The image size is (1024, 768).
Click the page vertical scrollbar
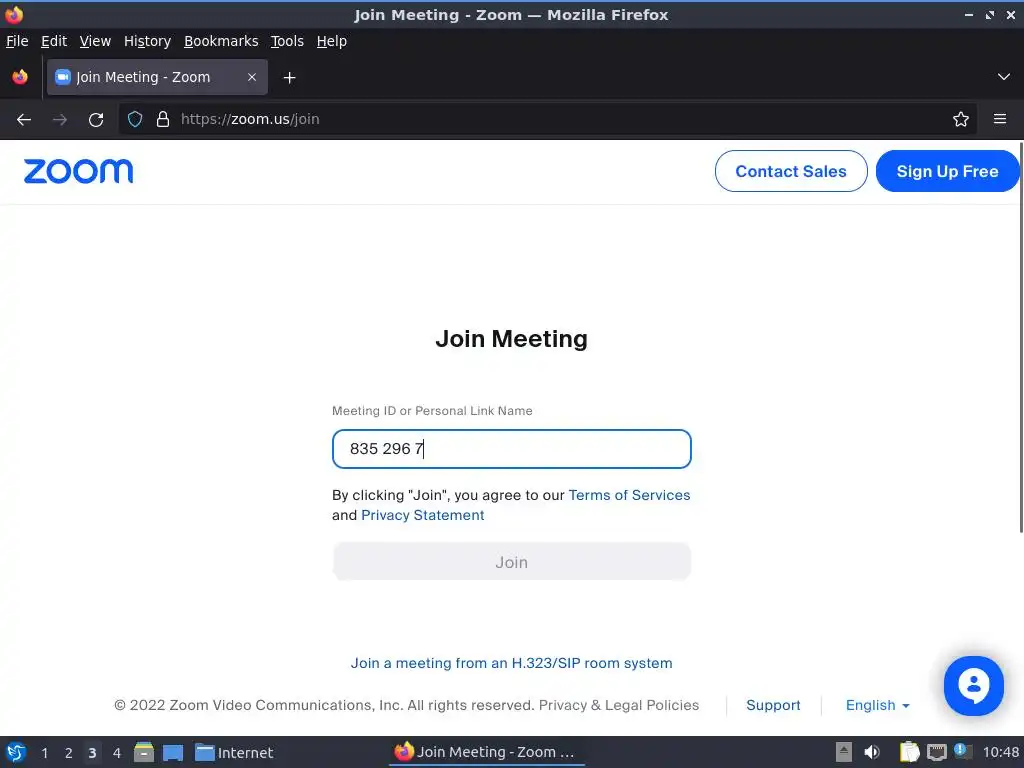(x=1020, y=337)
